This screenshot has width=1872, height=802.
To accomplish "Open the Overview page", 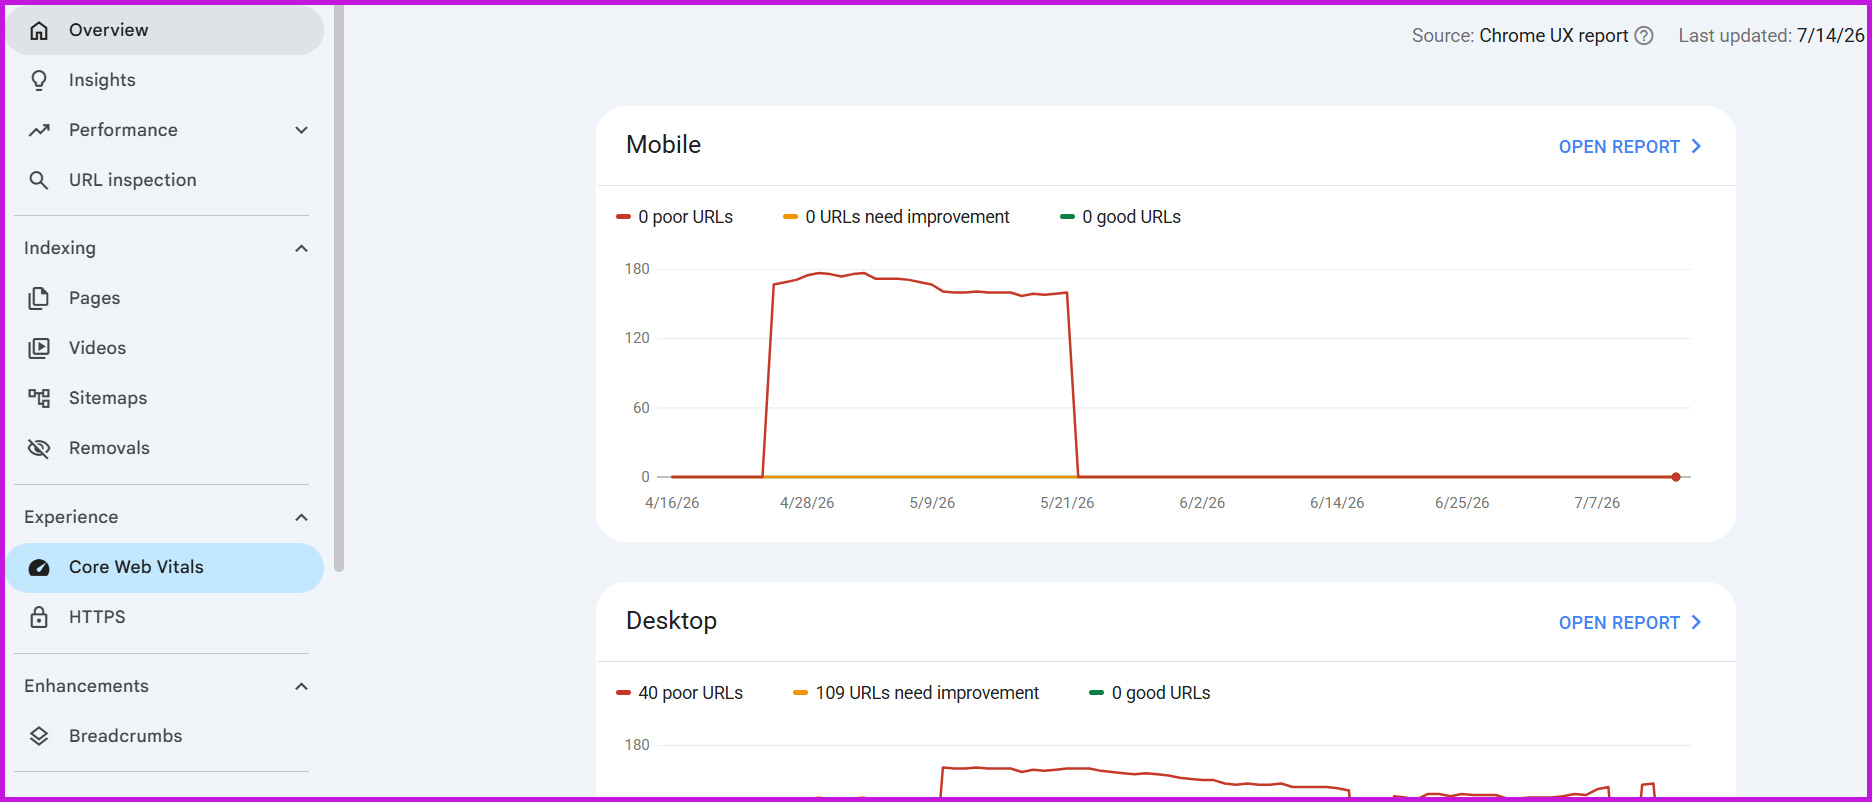I will click(165, 30).
